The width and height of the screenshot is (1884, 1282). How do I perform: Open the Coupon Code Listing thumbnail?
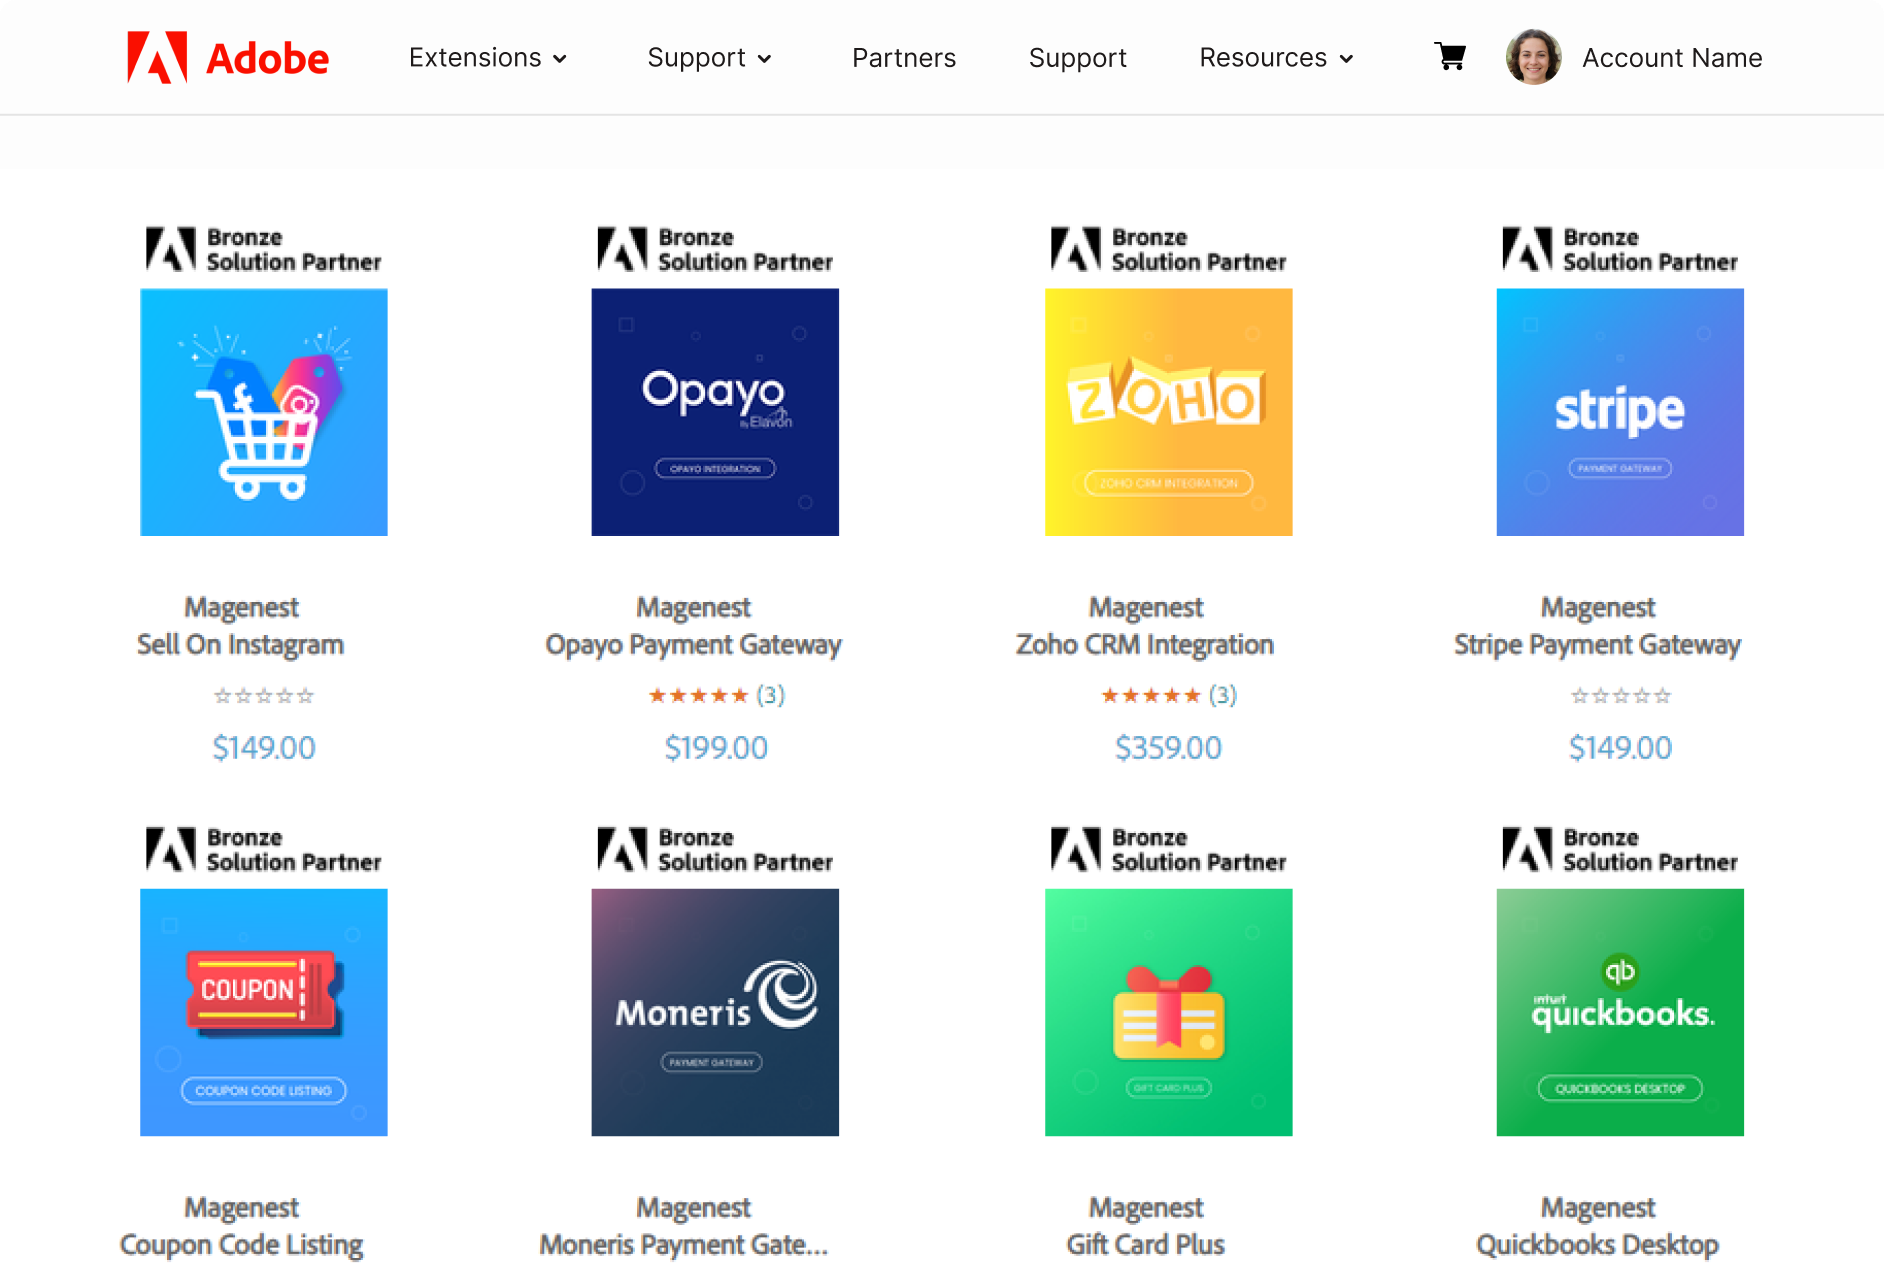click(x=264, y=1012)
